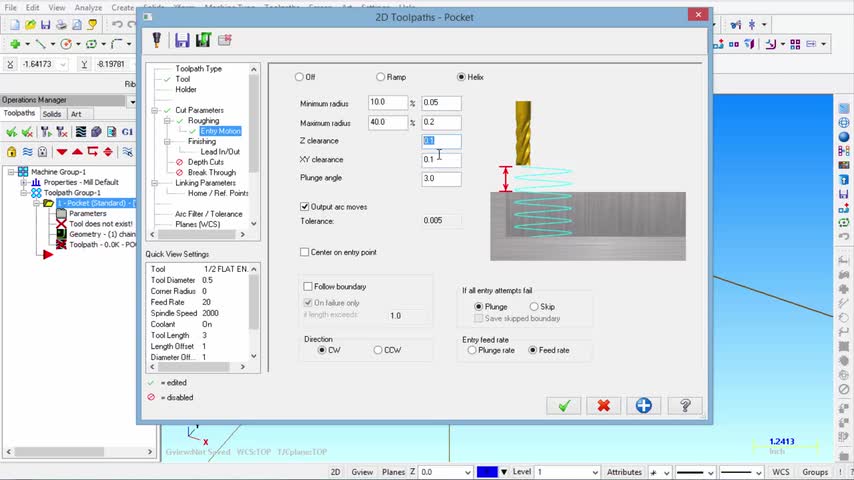
Task: Click the verify solid cube icon
Action: [x=96, y=132]
